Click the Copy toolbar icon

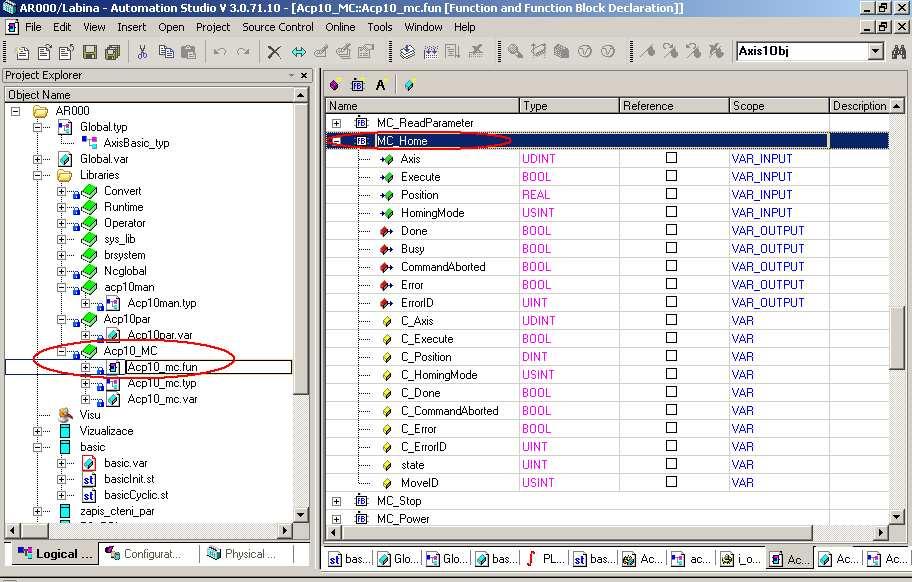(x=166, y=52)
